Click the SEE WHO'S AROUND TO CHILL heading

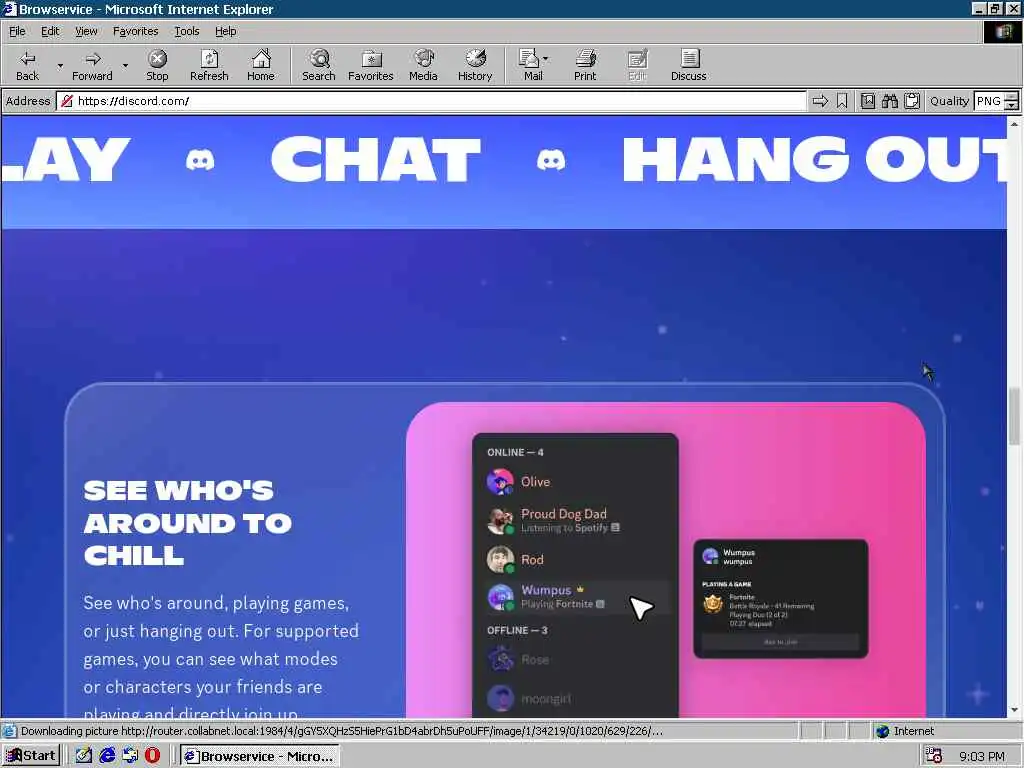pyautogui.click(x=188, y=522)
